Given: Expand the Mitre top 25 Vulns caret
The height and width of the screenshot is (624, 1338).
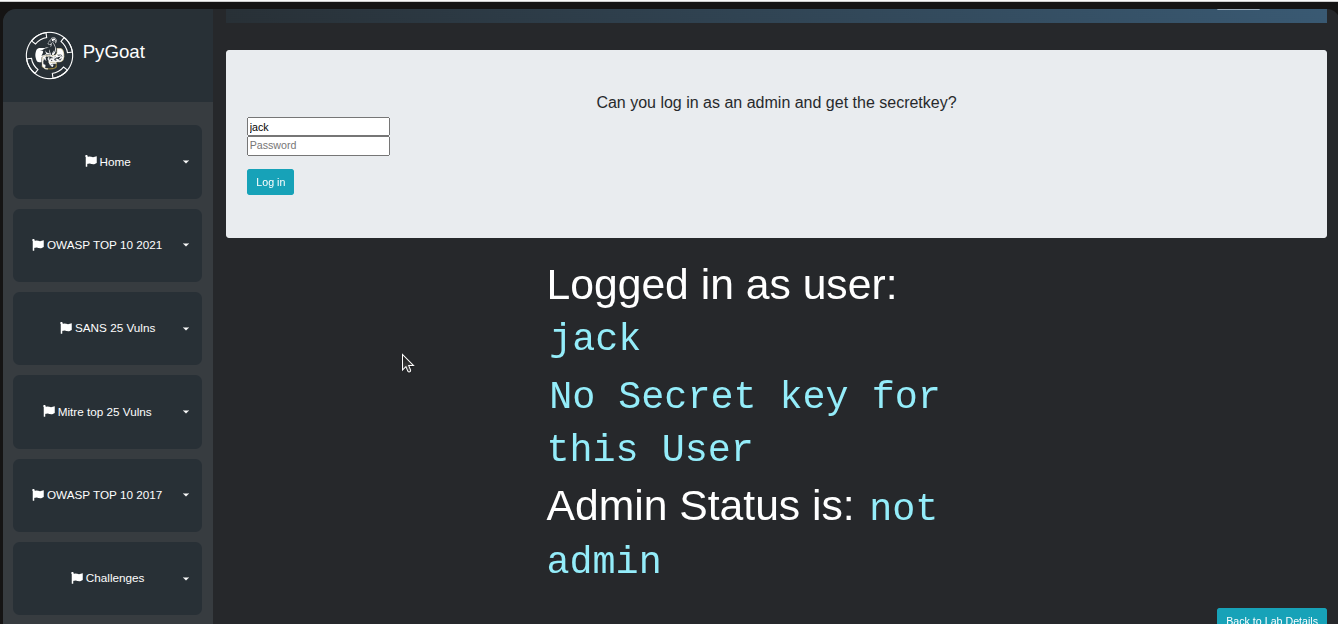Looking at the screenshot, I should [x=186, y=412].
